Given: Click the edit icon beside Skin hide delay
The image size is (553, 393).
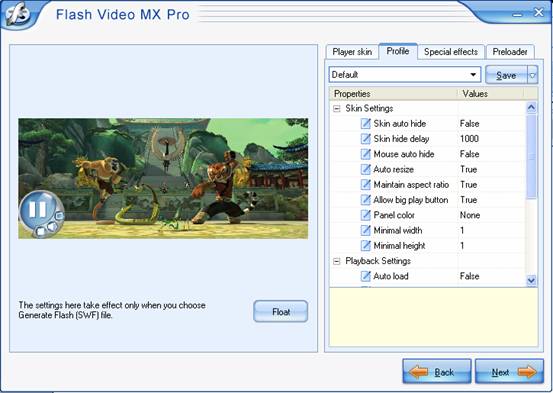Looking at the screenshot, I should click(x=366, y=139).
